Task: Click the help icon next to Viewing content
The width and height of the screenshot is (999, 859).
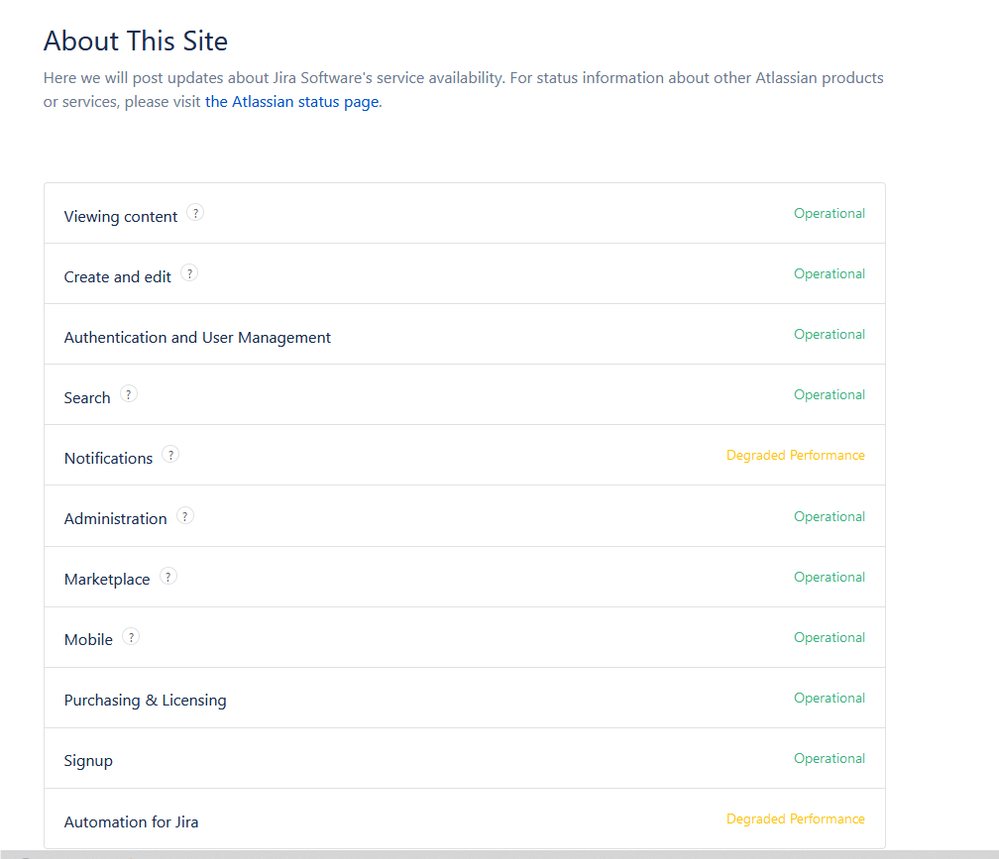Action: click(195, 213)
